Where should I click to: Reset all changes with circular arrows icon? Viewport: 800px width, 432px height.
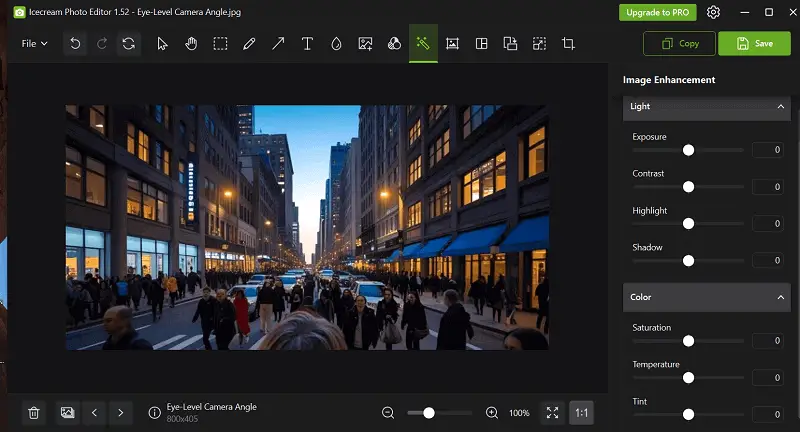129,44
